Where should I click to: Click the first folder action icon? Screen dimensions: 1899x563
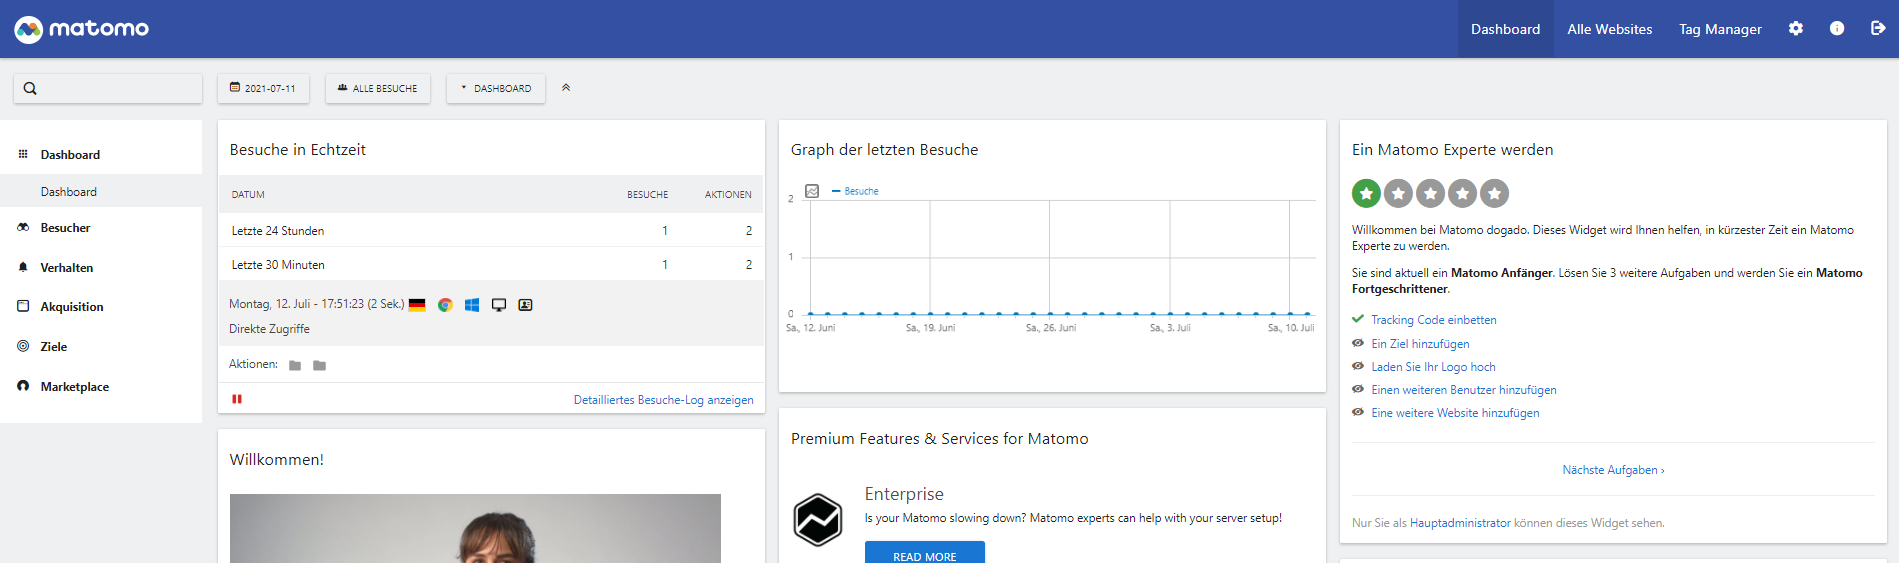click(x=295, y=366)
